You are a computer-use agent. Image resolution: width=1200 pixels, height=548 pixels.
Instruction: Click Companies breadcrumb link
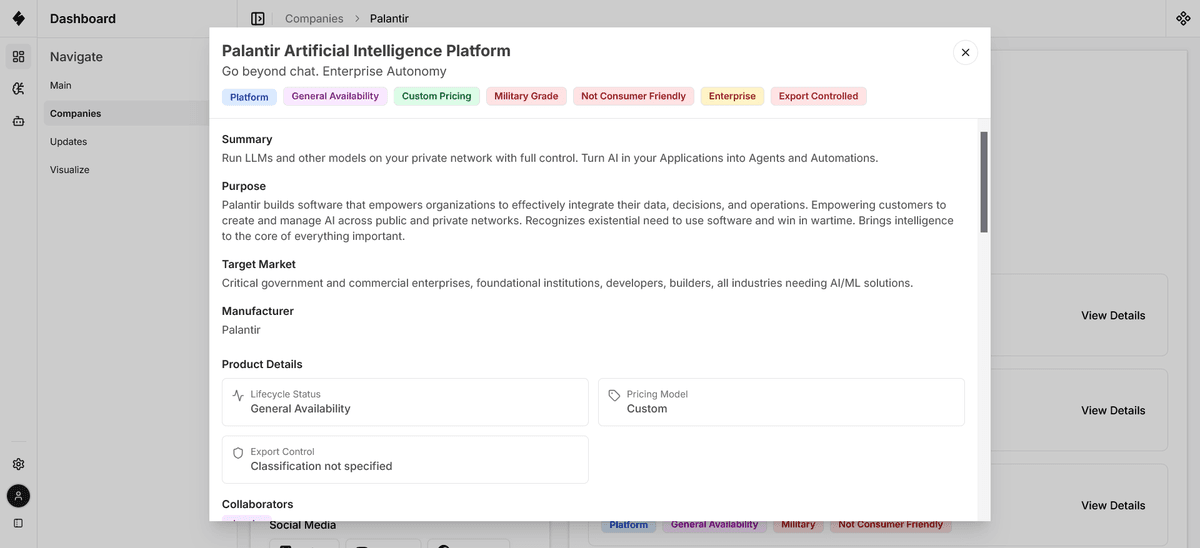pos(314,19)
